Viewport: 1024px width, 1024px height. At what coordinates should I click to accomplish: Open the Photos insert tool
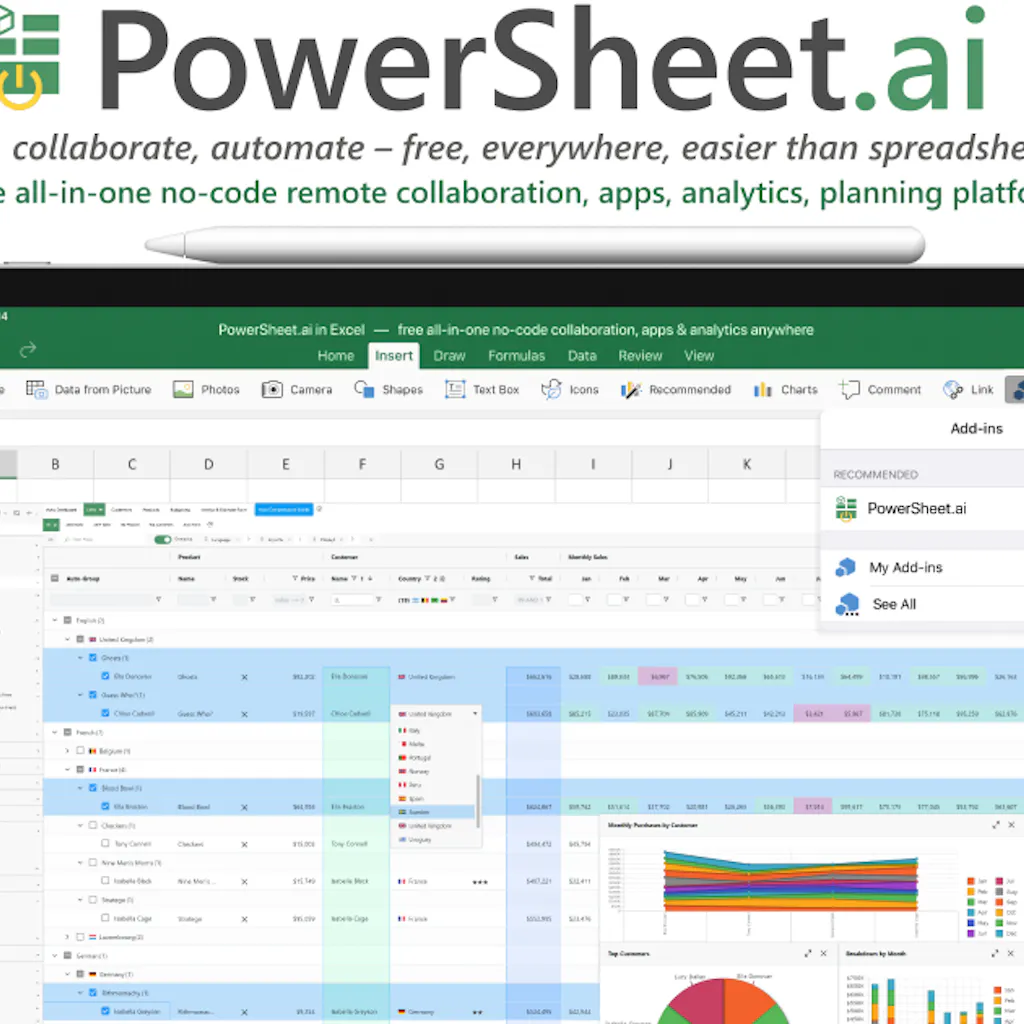(207, 389)
